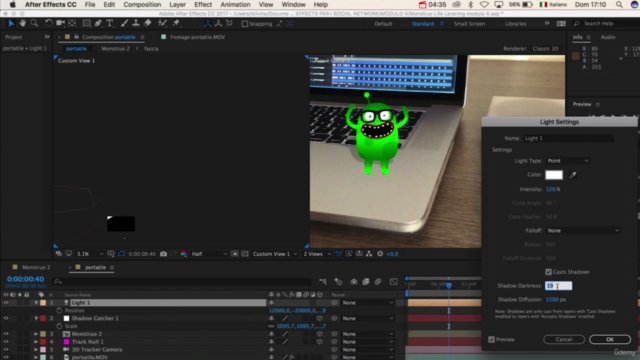The width and height of the screenshot is (640, 360).
Task: Open the Show Channel color management icon
Action: (x=184, y=254)
